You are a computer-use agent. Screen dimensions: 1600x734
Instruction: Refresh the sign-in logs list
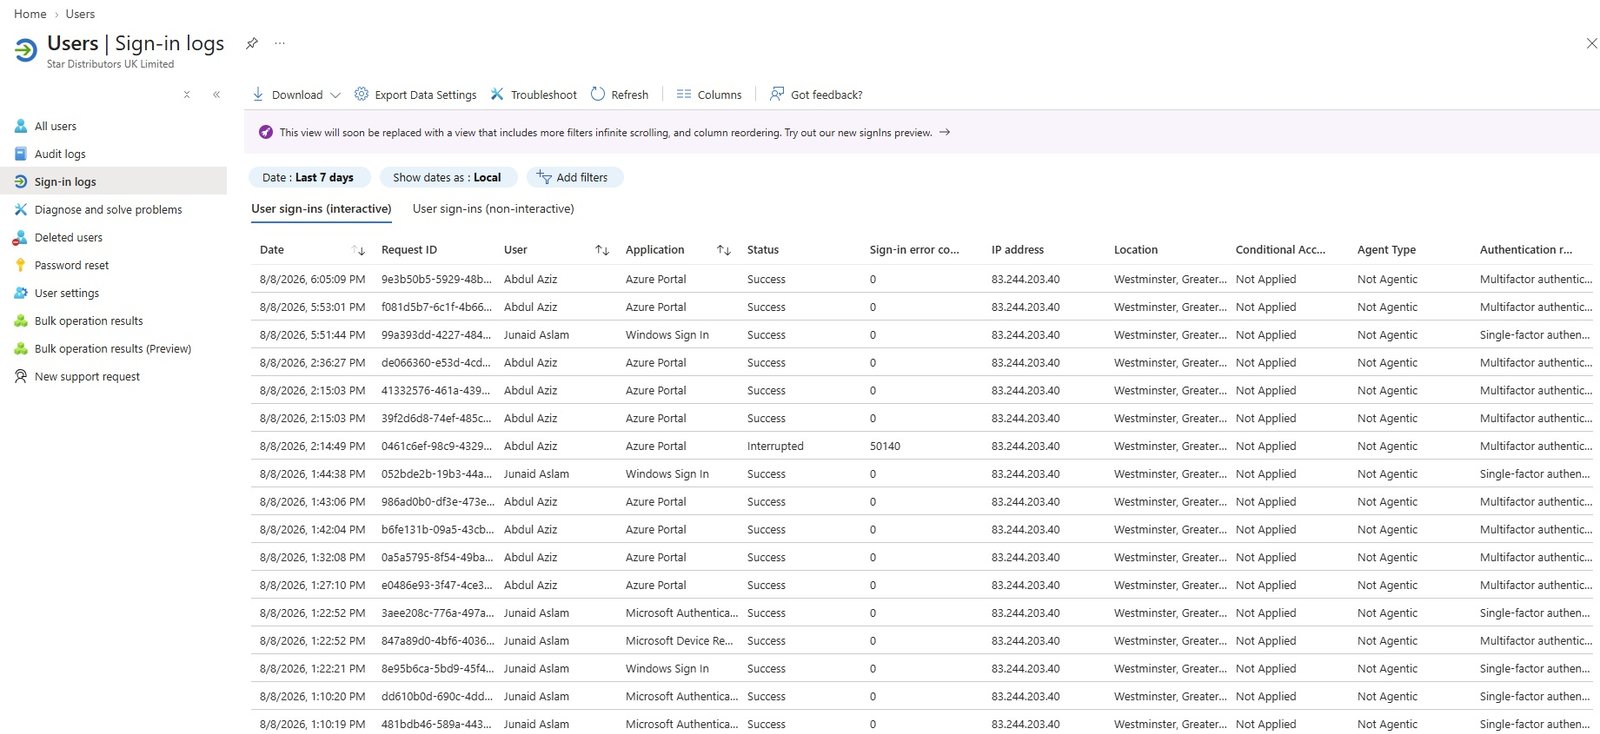click(x=619, y=94)
